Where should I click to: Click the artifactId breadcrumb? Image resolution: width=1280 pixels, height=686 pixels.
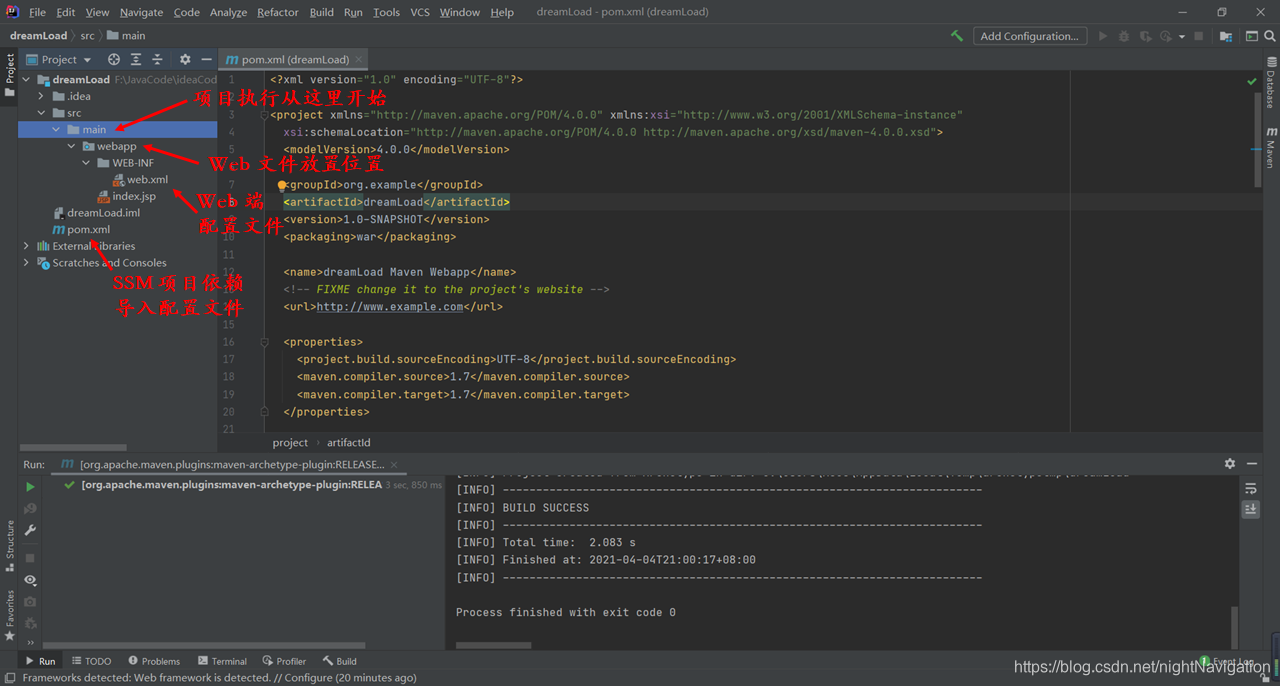point(349,442)
